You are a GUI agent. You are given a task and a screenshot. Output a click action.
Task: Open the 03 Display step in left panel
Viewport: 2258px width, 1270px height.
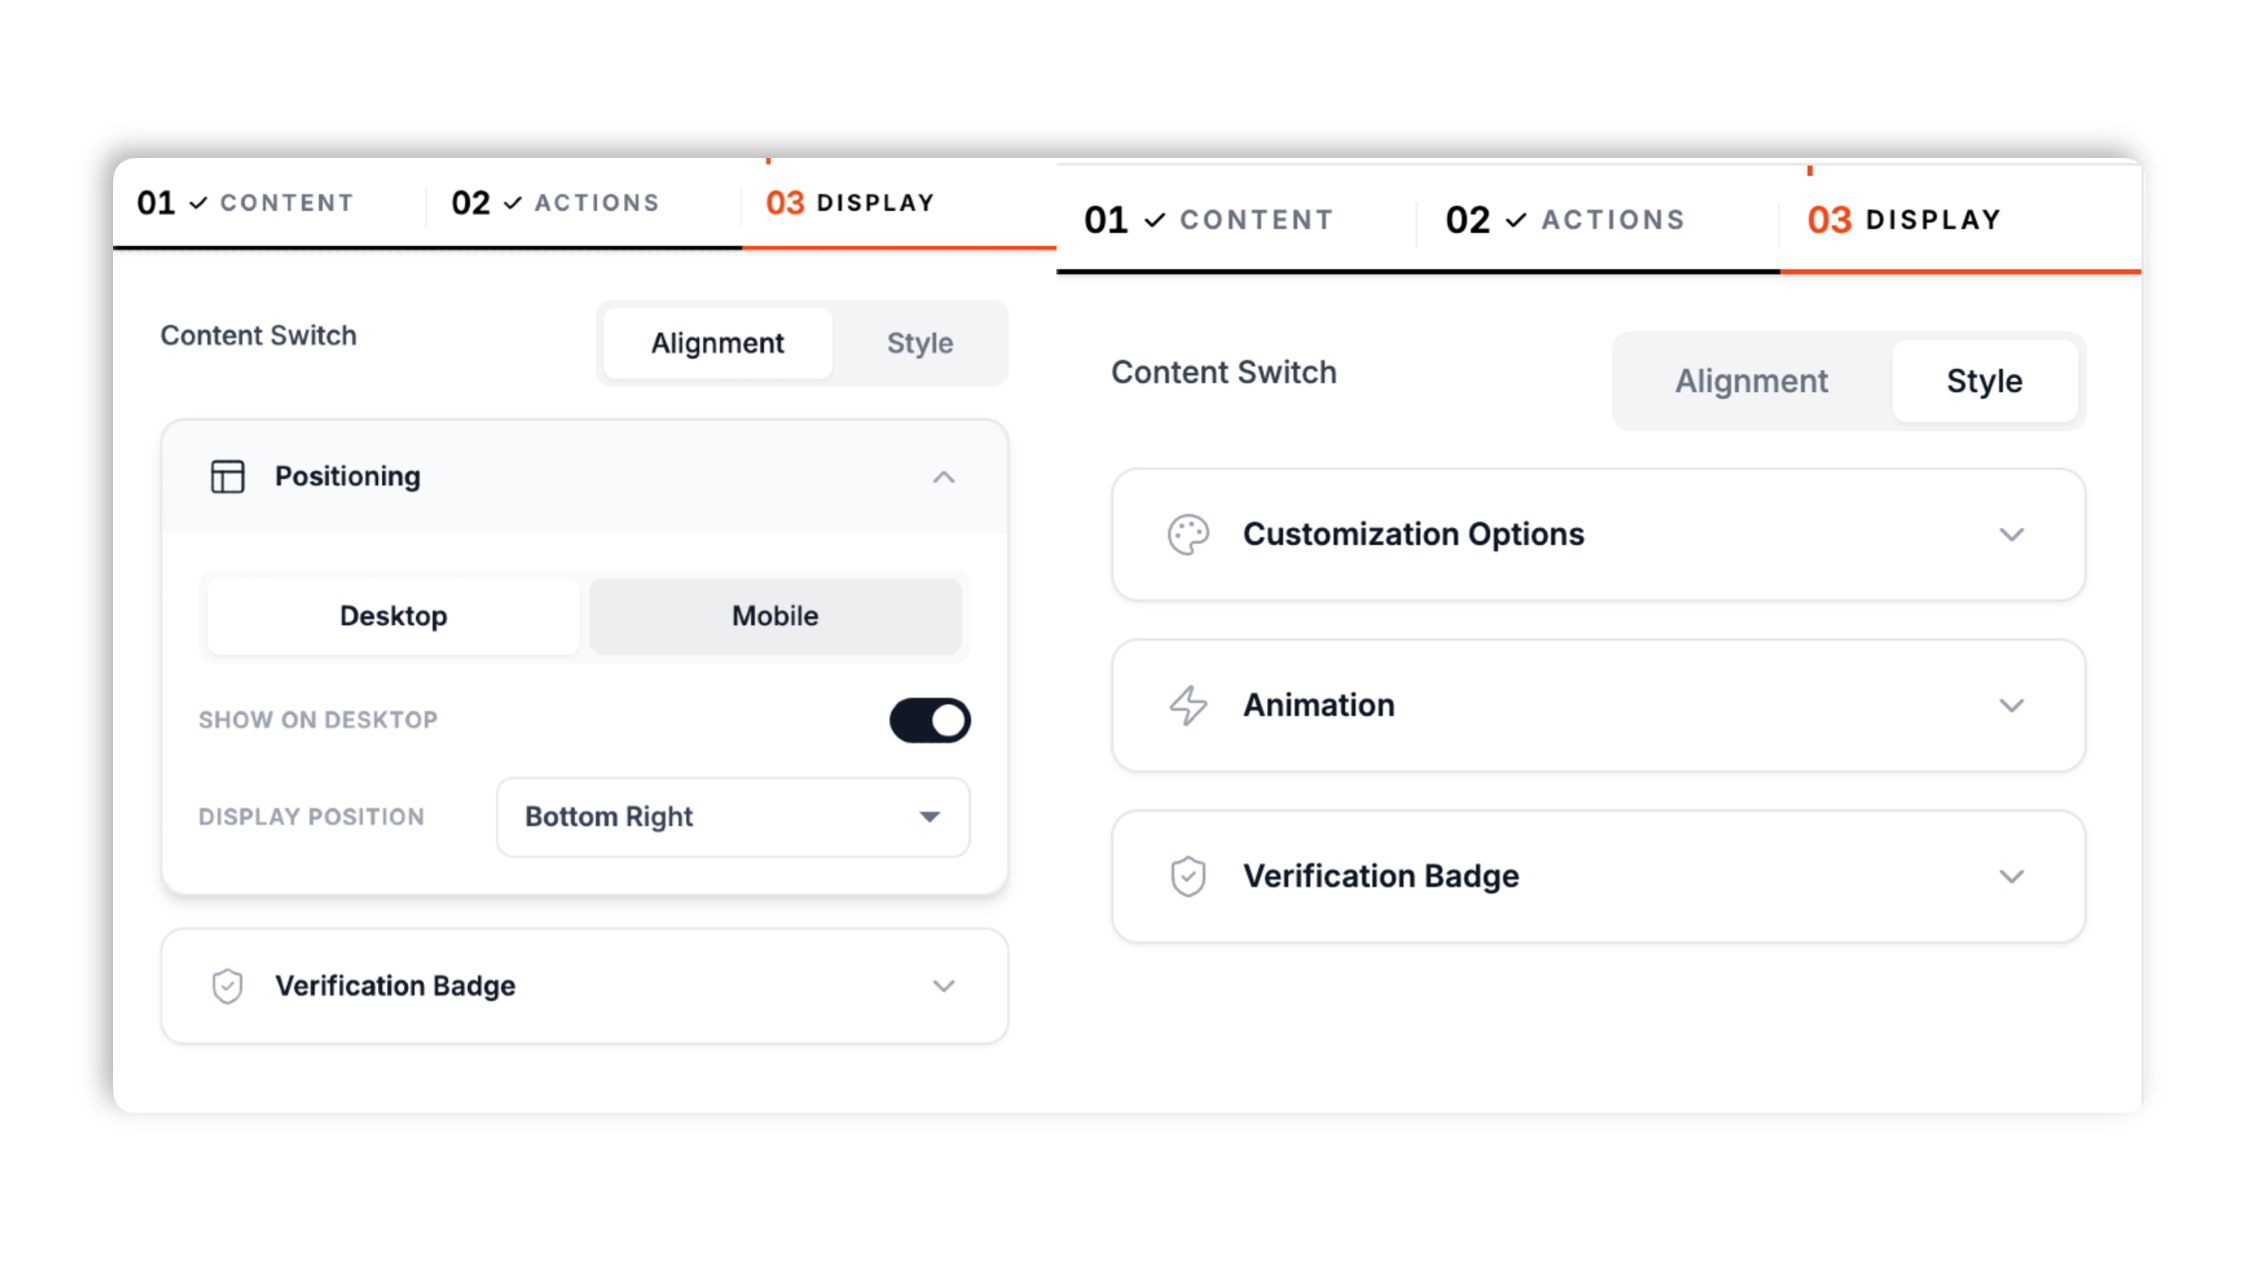point(850,203)
